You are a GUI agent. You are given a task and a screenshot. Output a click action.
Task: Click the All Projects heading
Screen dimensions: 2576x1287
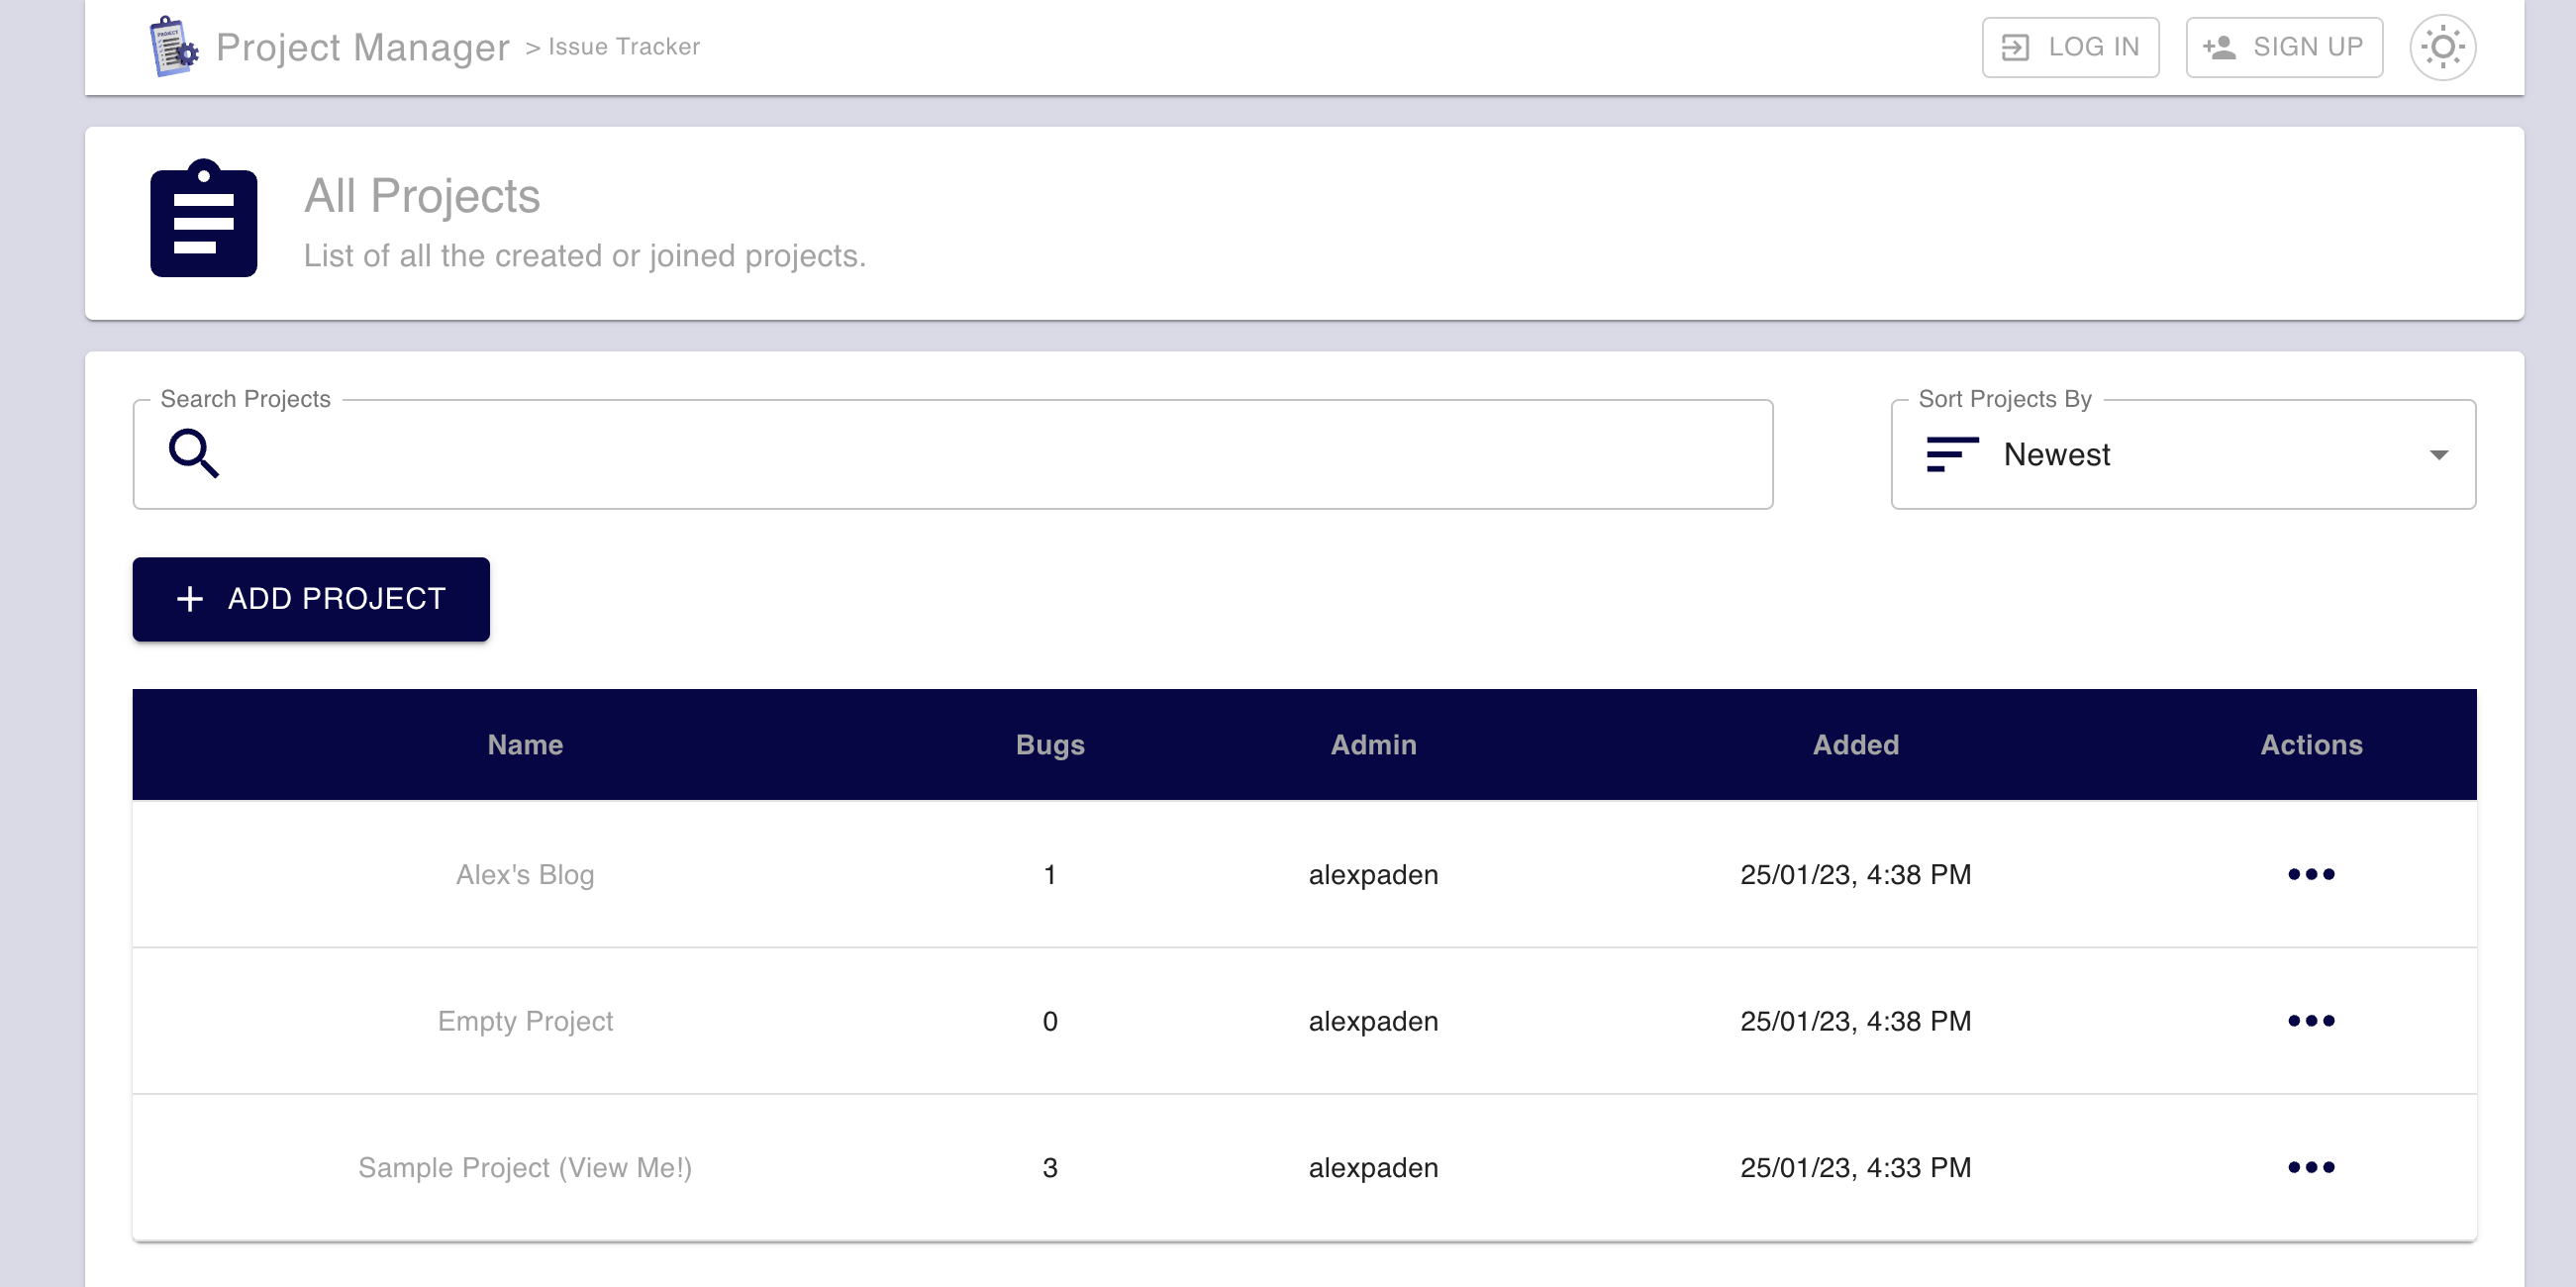pyautogui.click(x=422, y=195)
